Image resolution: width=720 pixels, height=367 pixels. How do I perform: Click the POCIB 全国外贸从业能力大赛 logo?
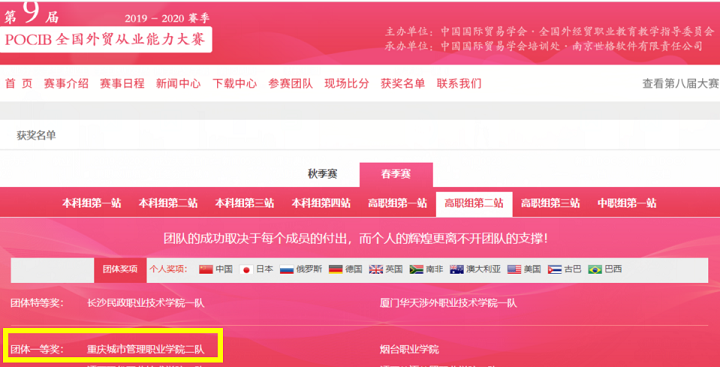tap(106, 40)
